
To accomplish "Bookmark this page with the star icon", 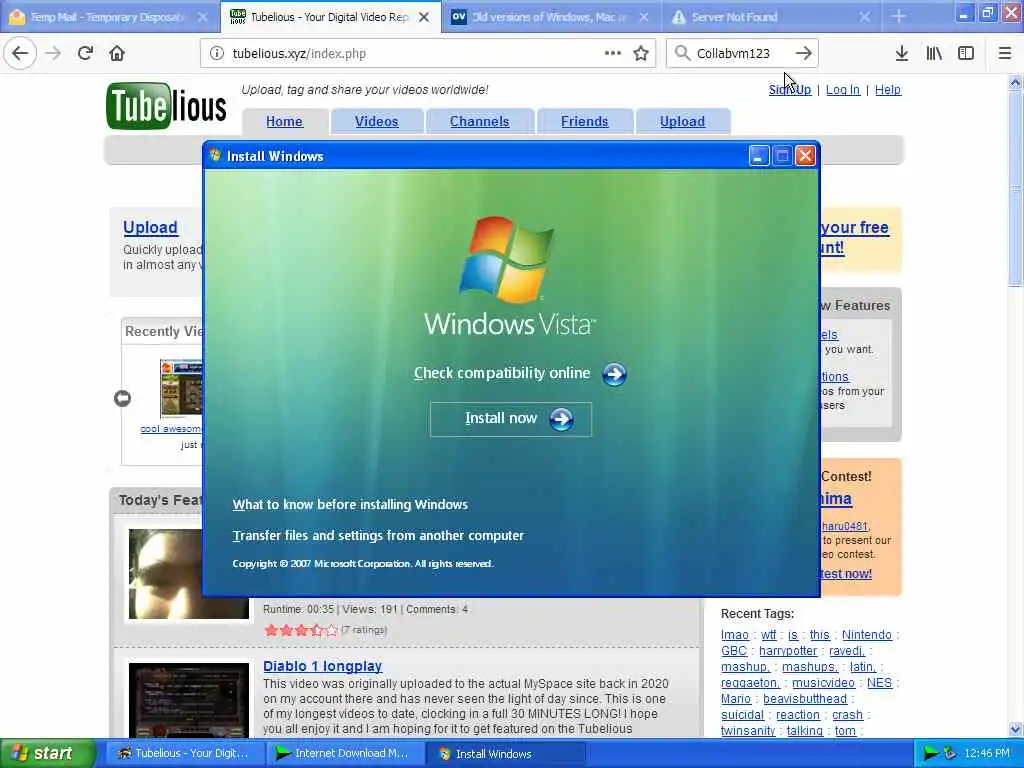I will 641,54.
